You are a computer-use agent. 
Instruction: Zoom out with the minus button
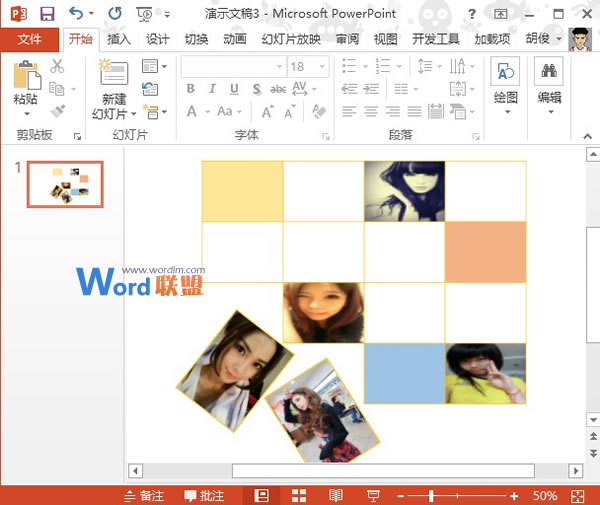(x=401, y=497)
